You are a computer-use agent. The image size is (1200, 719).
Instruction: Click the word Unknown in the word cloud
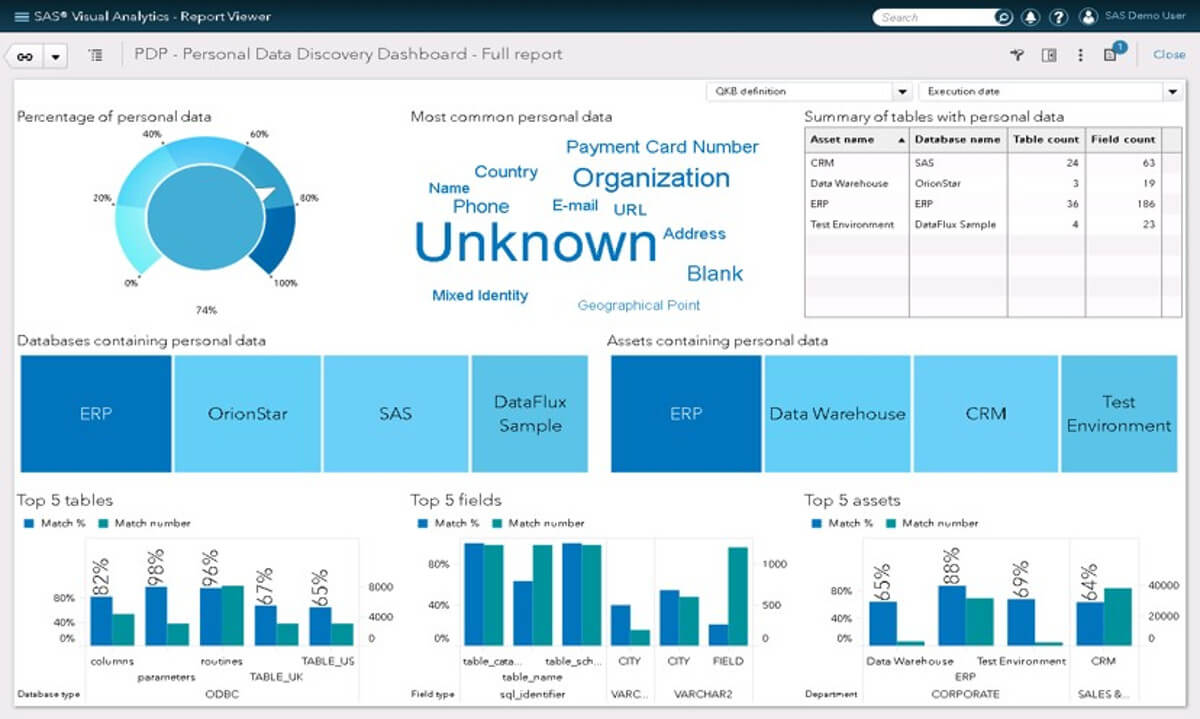[535, 243]
